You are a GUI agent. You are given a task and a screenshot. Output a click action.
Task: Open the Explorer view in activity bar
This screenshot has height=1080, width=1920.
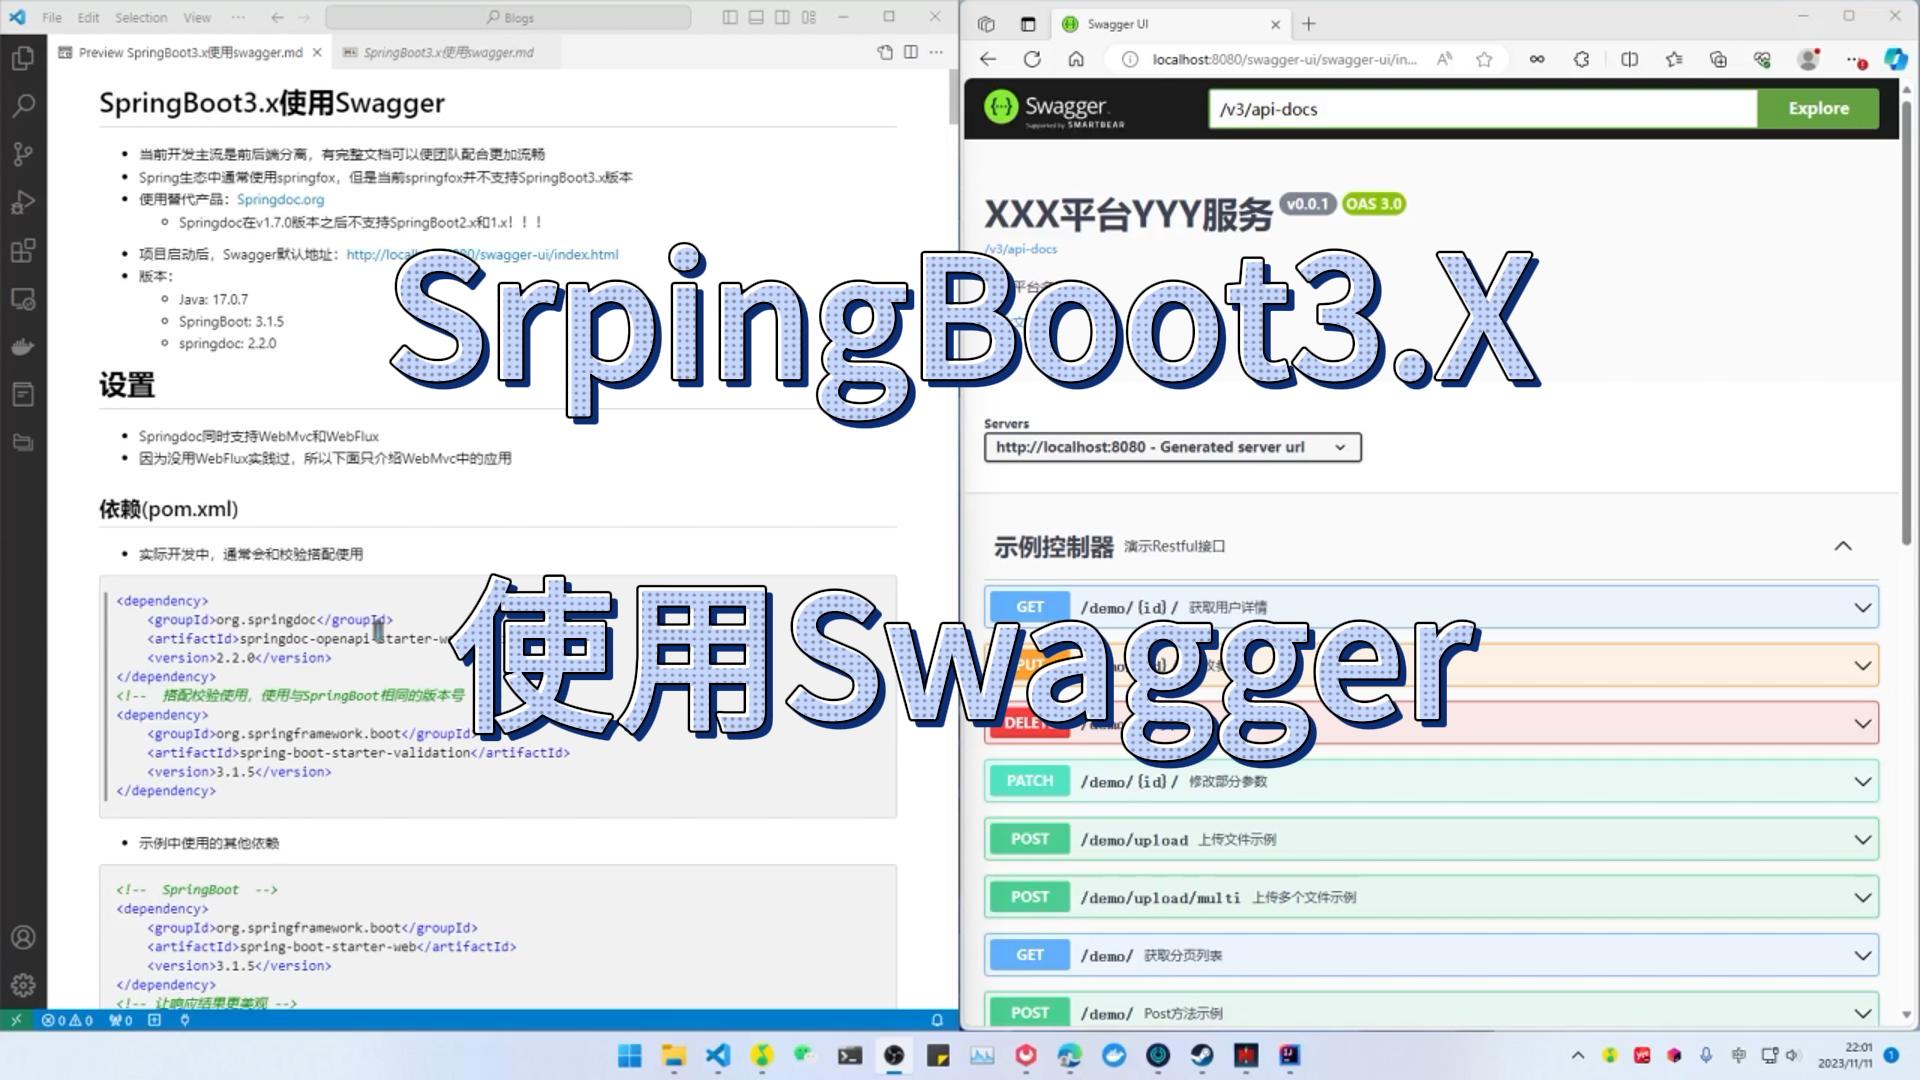23,58
